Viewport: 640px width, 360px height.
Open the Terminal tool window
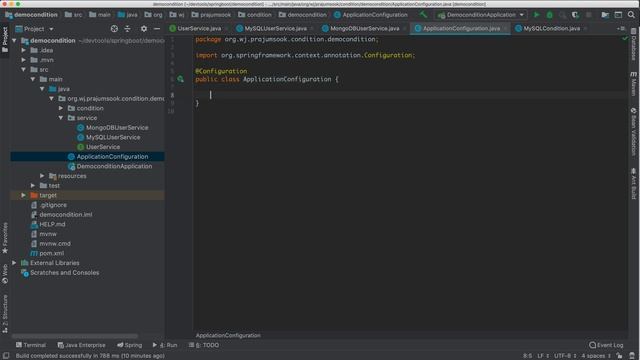point(31,345)
